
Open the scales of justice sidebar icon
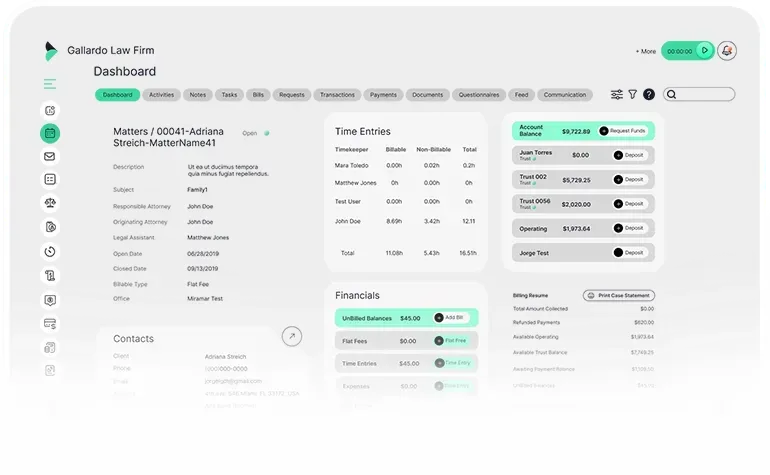[x=50, y=203]
